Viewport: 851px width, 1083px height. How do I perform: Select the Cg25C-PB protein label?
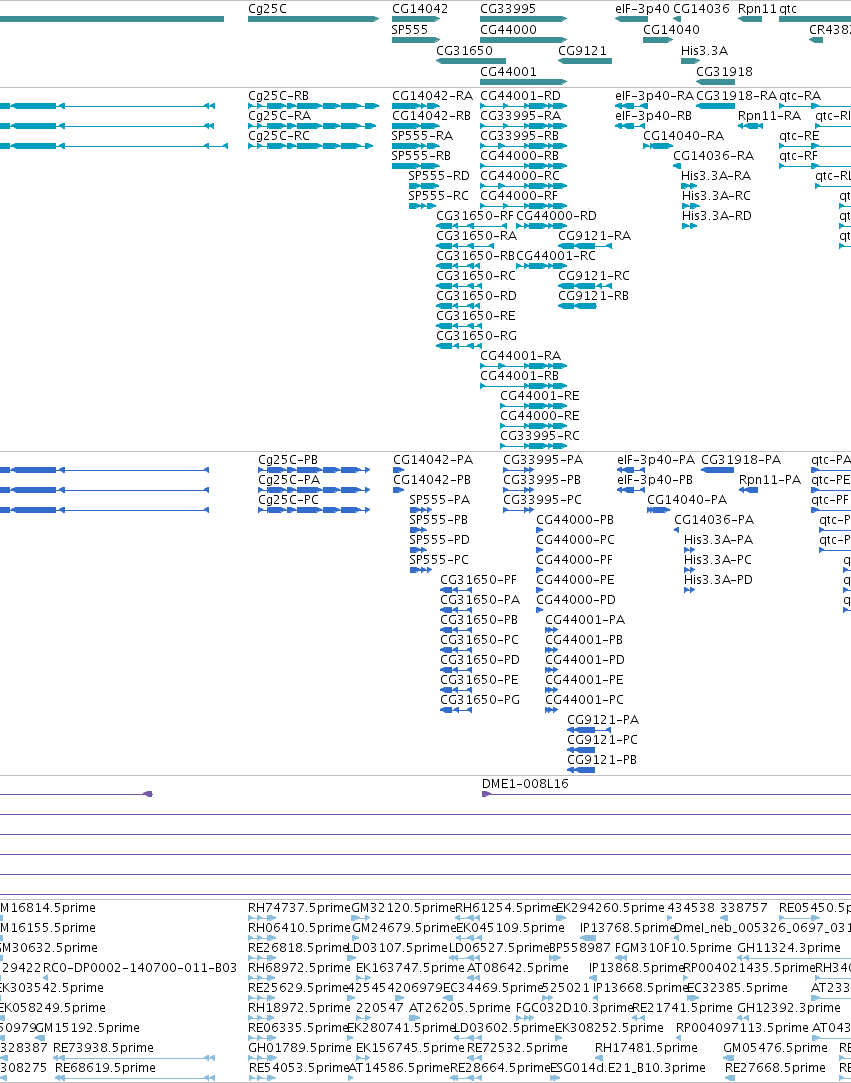point(288,459)
